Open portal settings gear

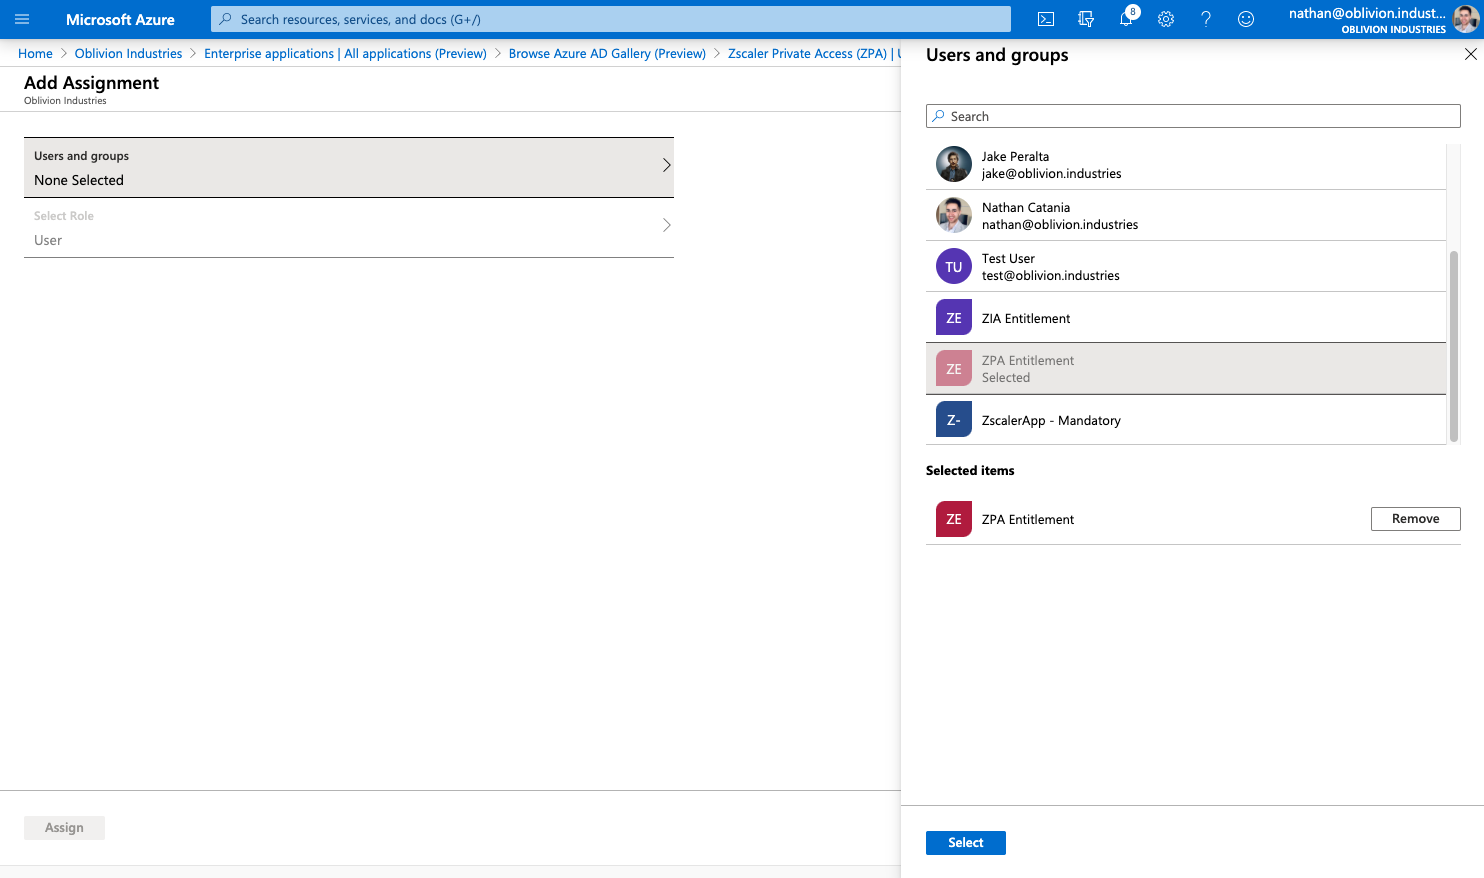tap(1166, 19)
